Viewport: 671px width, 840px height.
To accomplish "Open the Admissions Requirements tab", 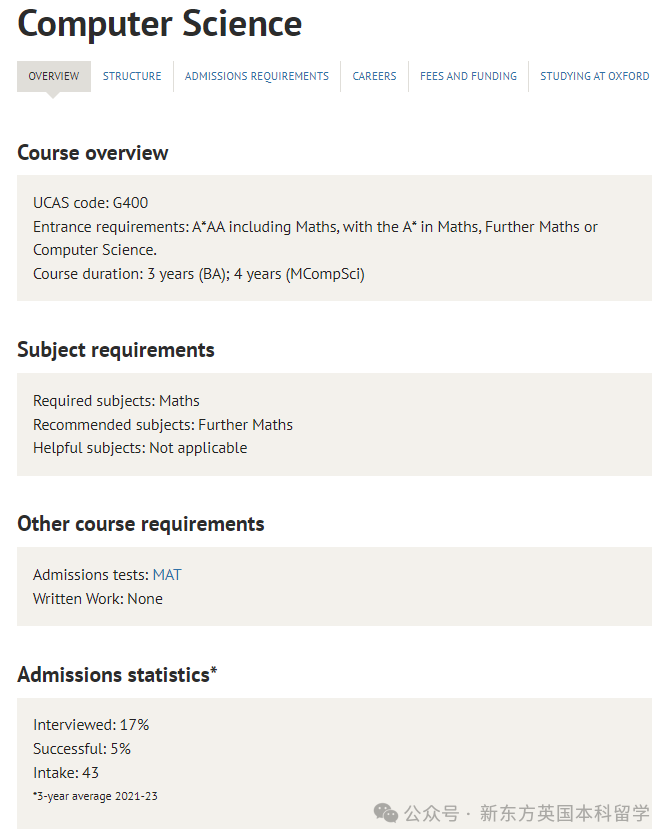I will tap(257, 76).
